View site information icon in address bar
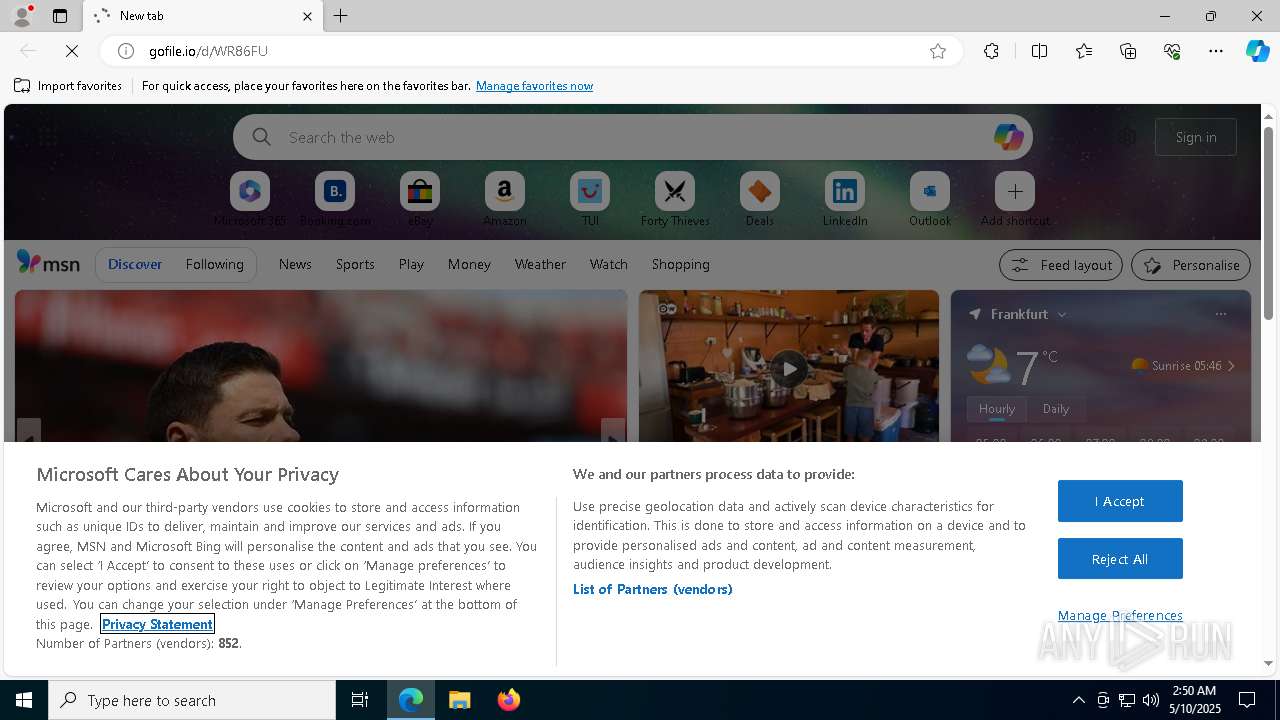This screenshot has width=1280, height=720. tap(126, 51)
